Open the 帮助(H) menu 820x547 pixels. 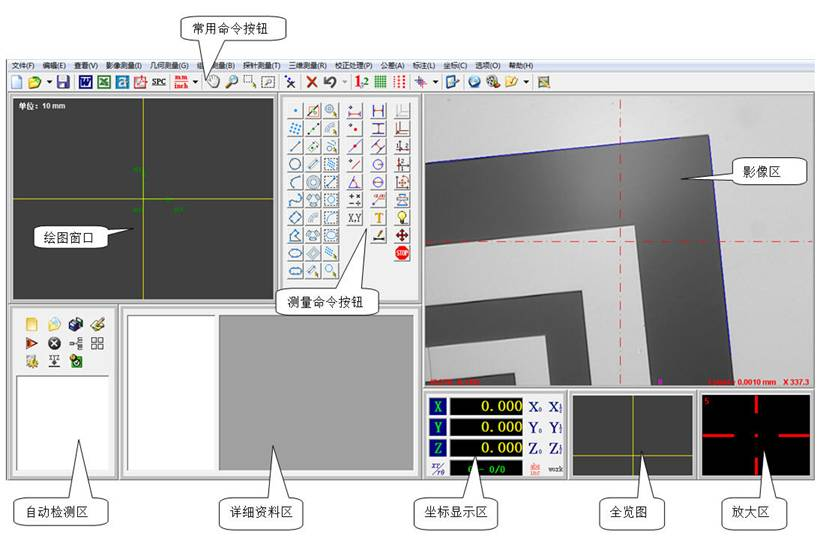tap(521, 65)
